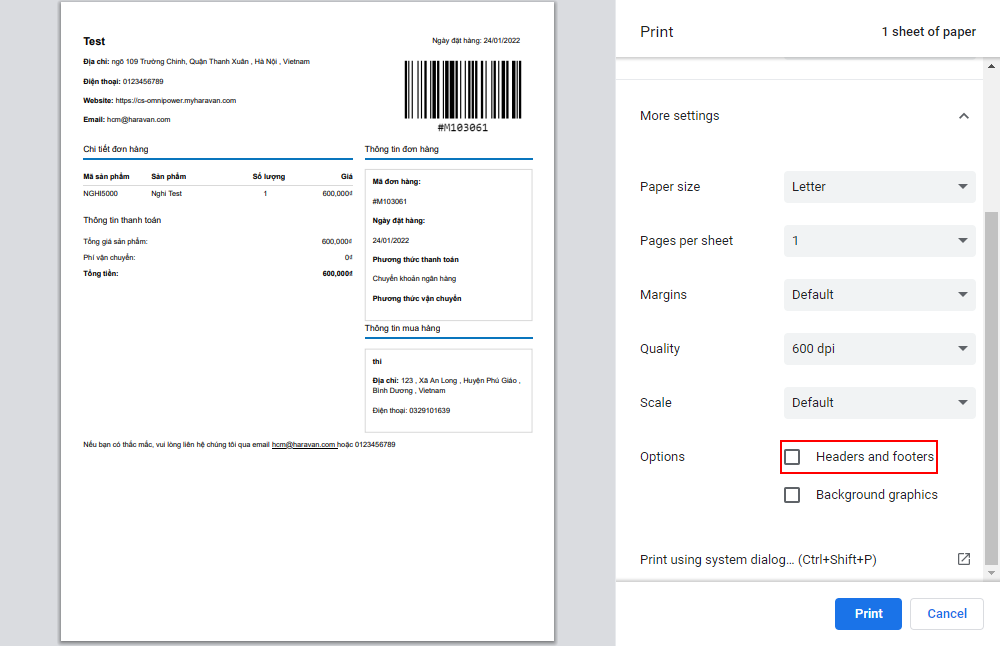Open Print using system dialog link

[x=758, y=560]
